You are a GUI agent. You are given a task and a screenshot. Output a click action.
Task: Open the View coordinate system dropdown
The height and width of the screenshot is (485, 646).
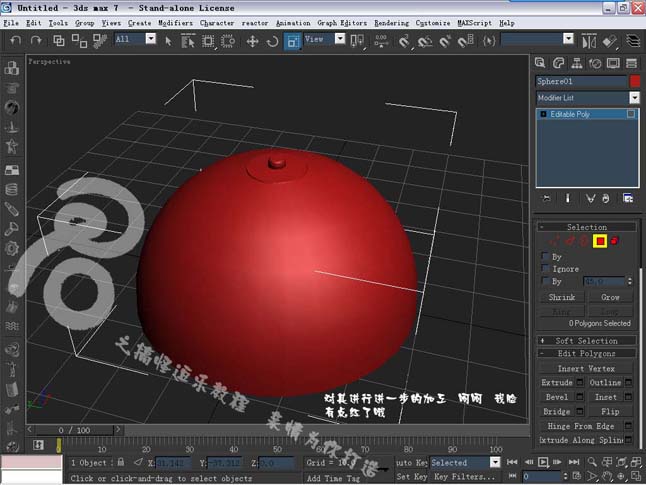pyautogui.click(x=340, y=39)
